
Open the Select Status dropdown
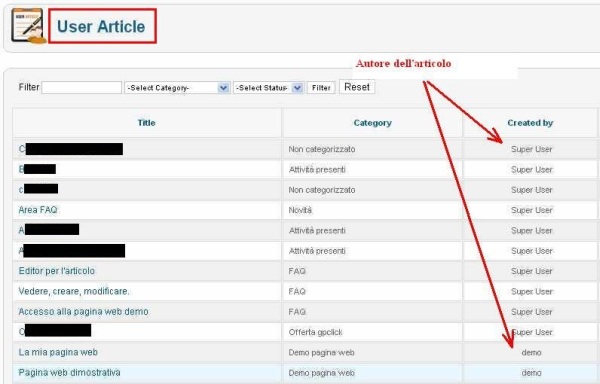pyautogui.click(x=269, y=88)
